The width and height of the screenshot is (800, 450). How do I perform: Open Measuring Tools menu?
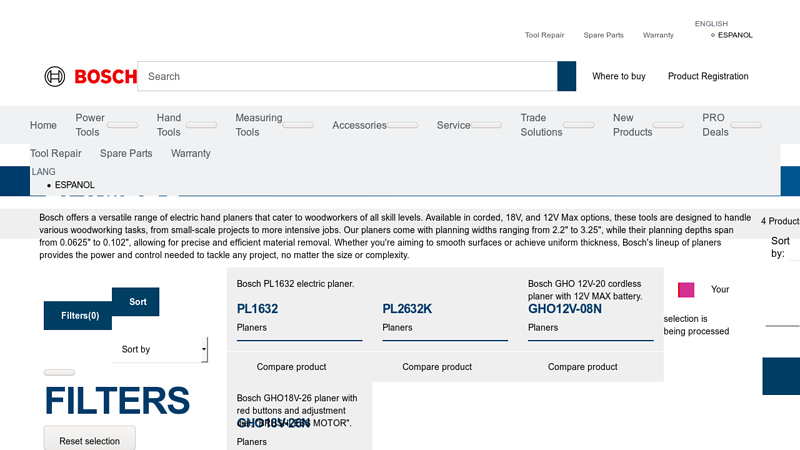tap(259, 125)
